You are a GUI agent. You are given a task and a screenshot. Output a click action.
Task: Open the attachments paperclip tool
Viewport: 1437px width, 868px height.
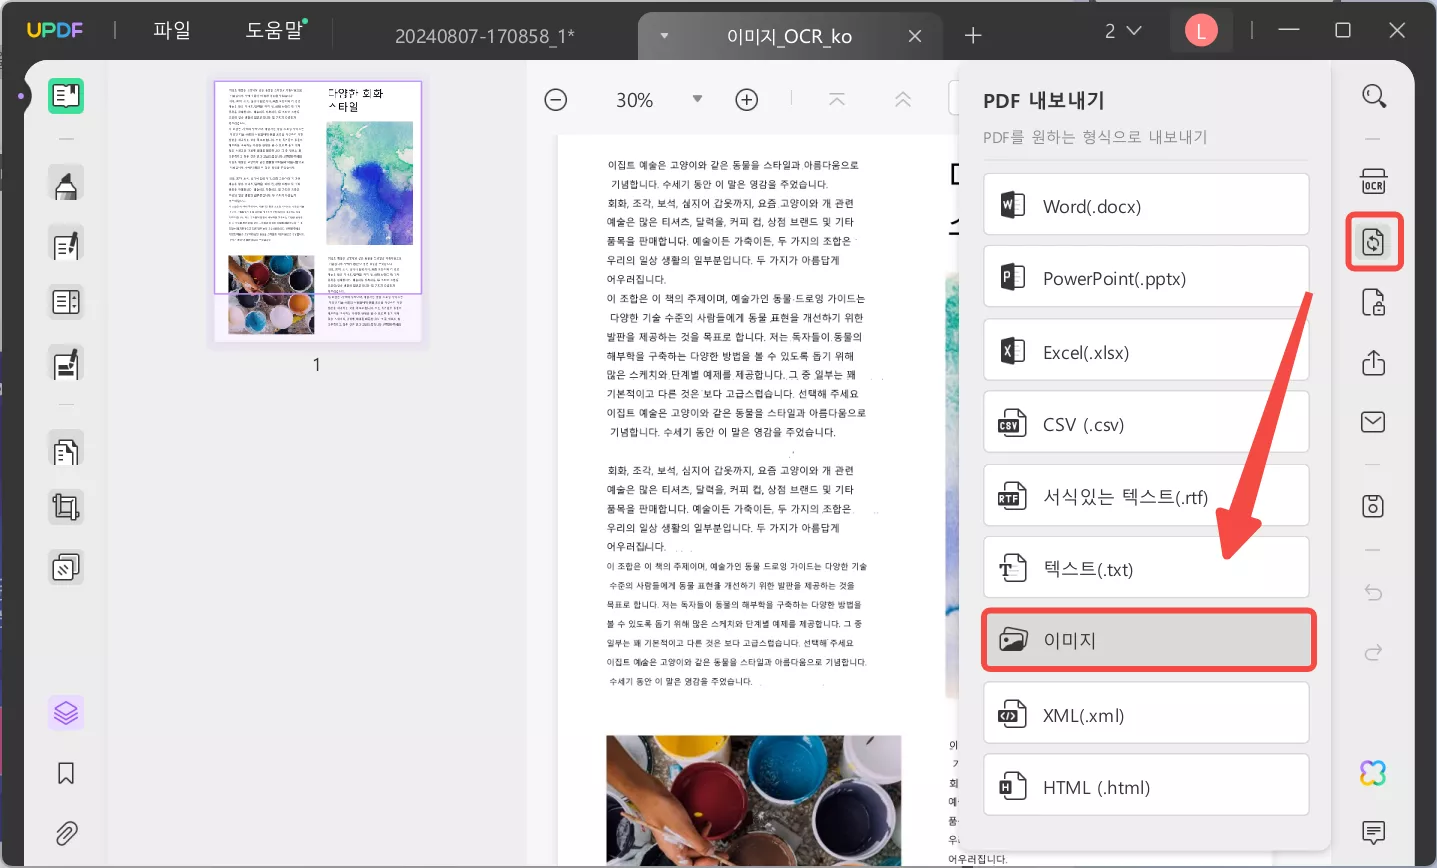coord(66,833)
